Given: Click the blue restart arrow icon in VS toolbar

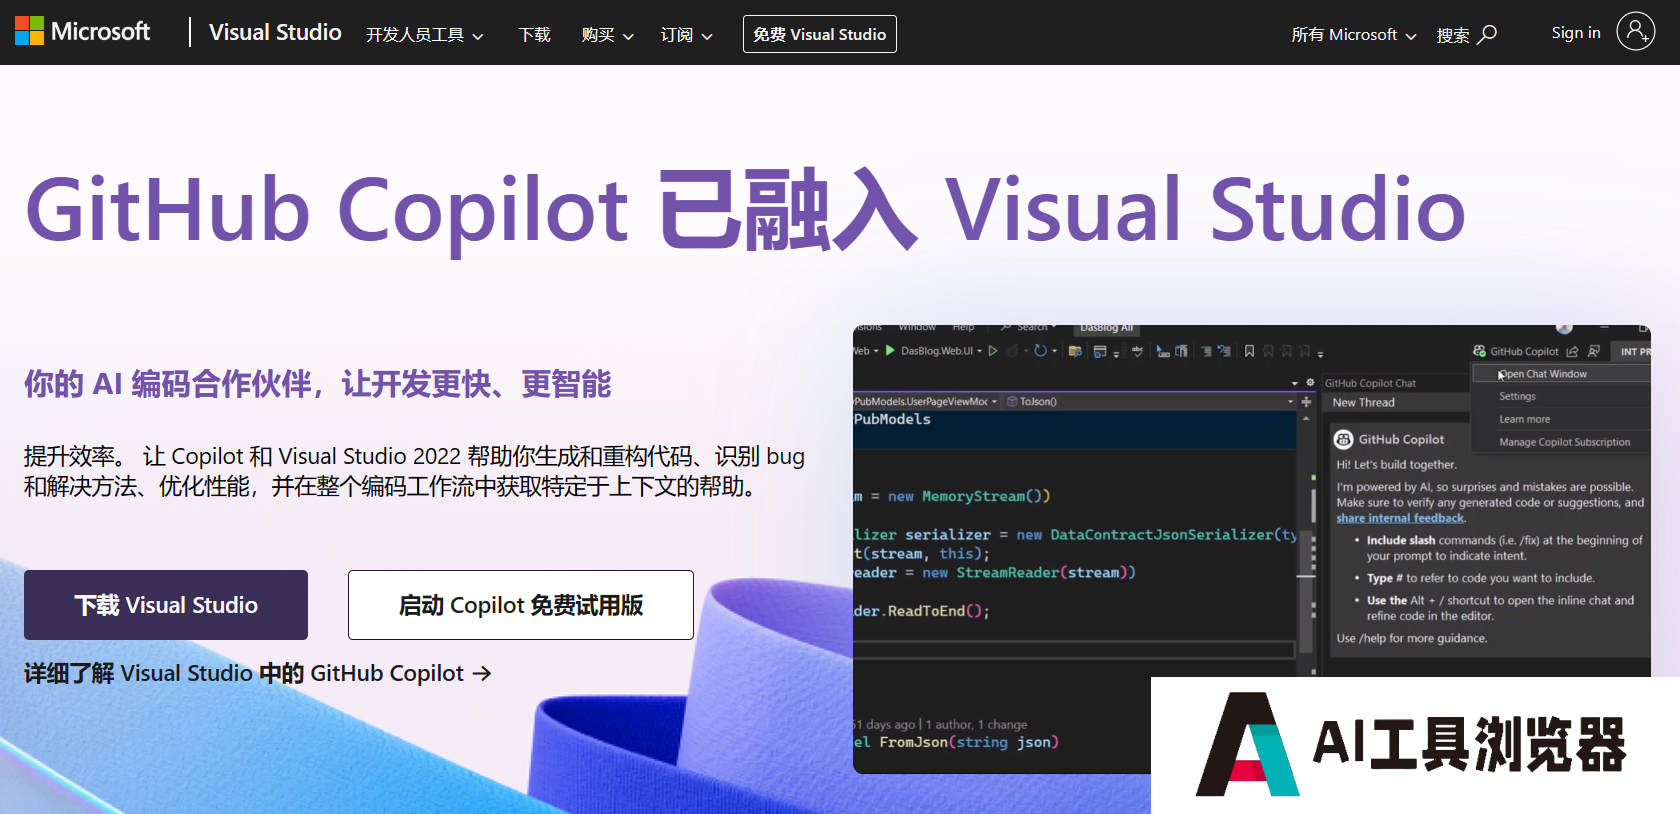Looking at the screenshot, I should pyautogui.click(x=1040, y=351).
